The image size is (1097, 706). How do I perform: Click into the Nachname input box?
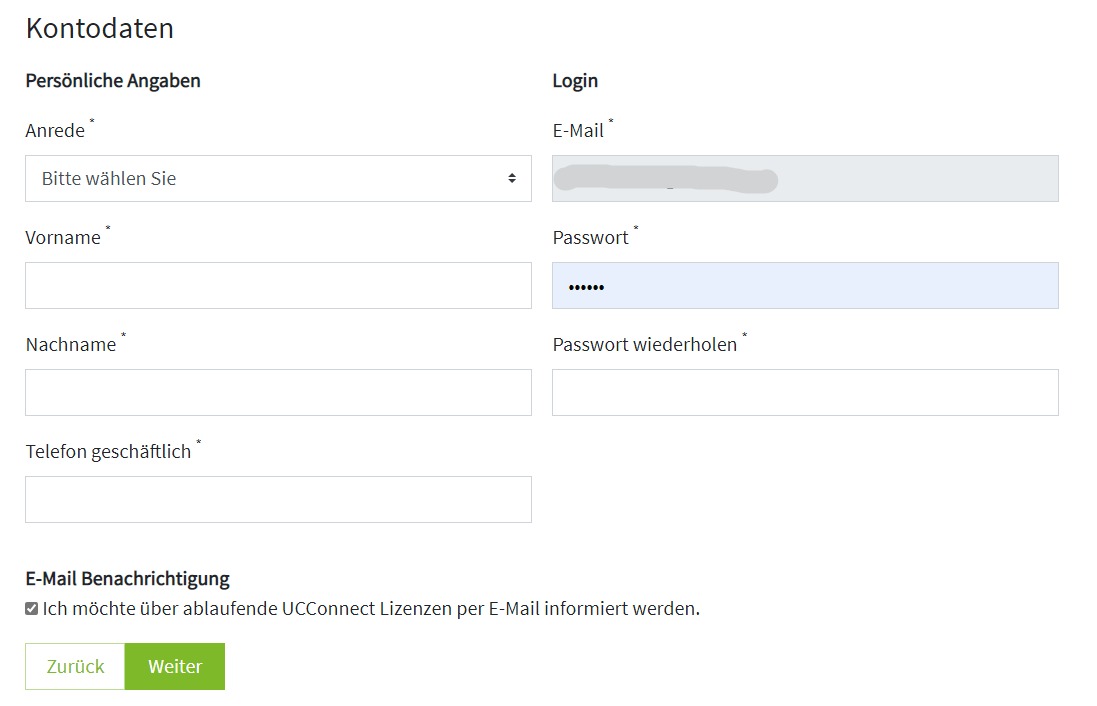277,393
